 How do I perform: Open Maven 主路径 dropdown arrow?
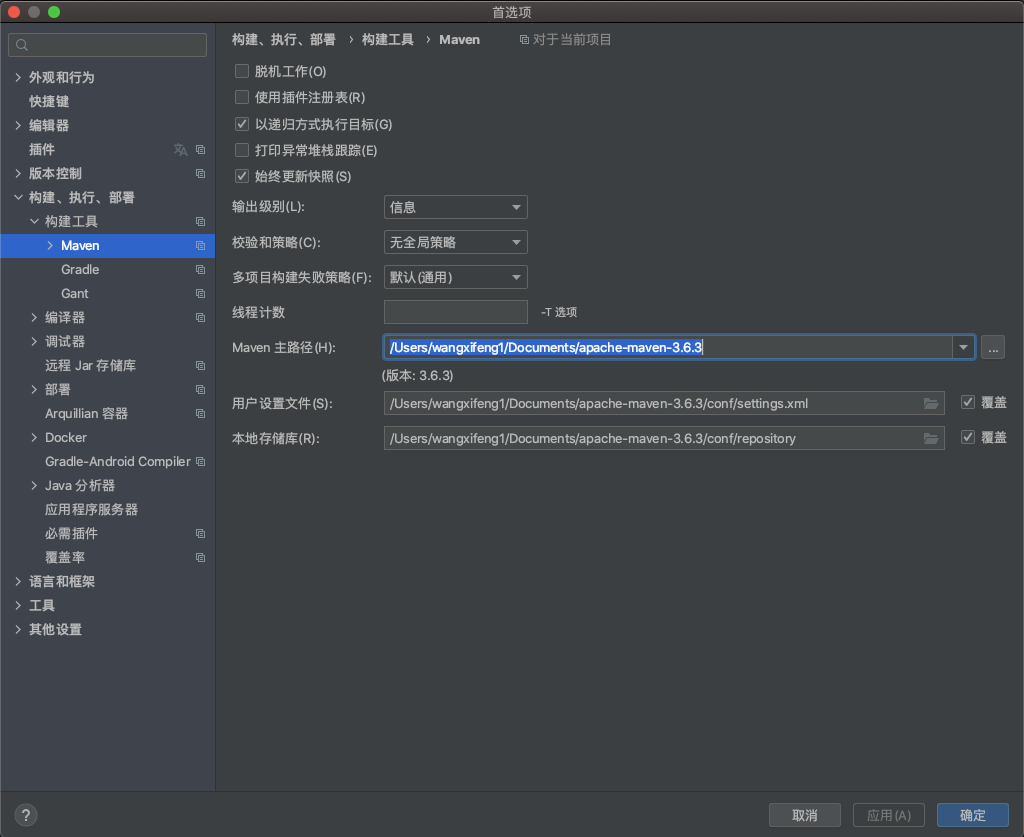point(963,347)
